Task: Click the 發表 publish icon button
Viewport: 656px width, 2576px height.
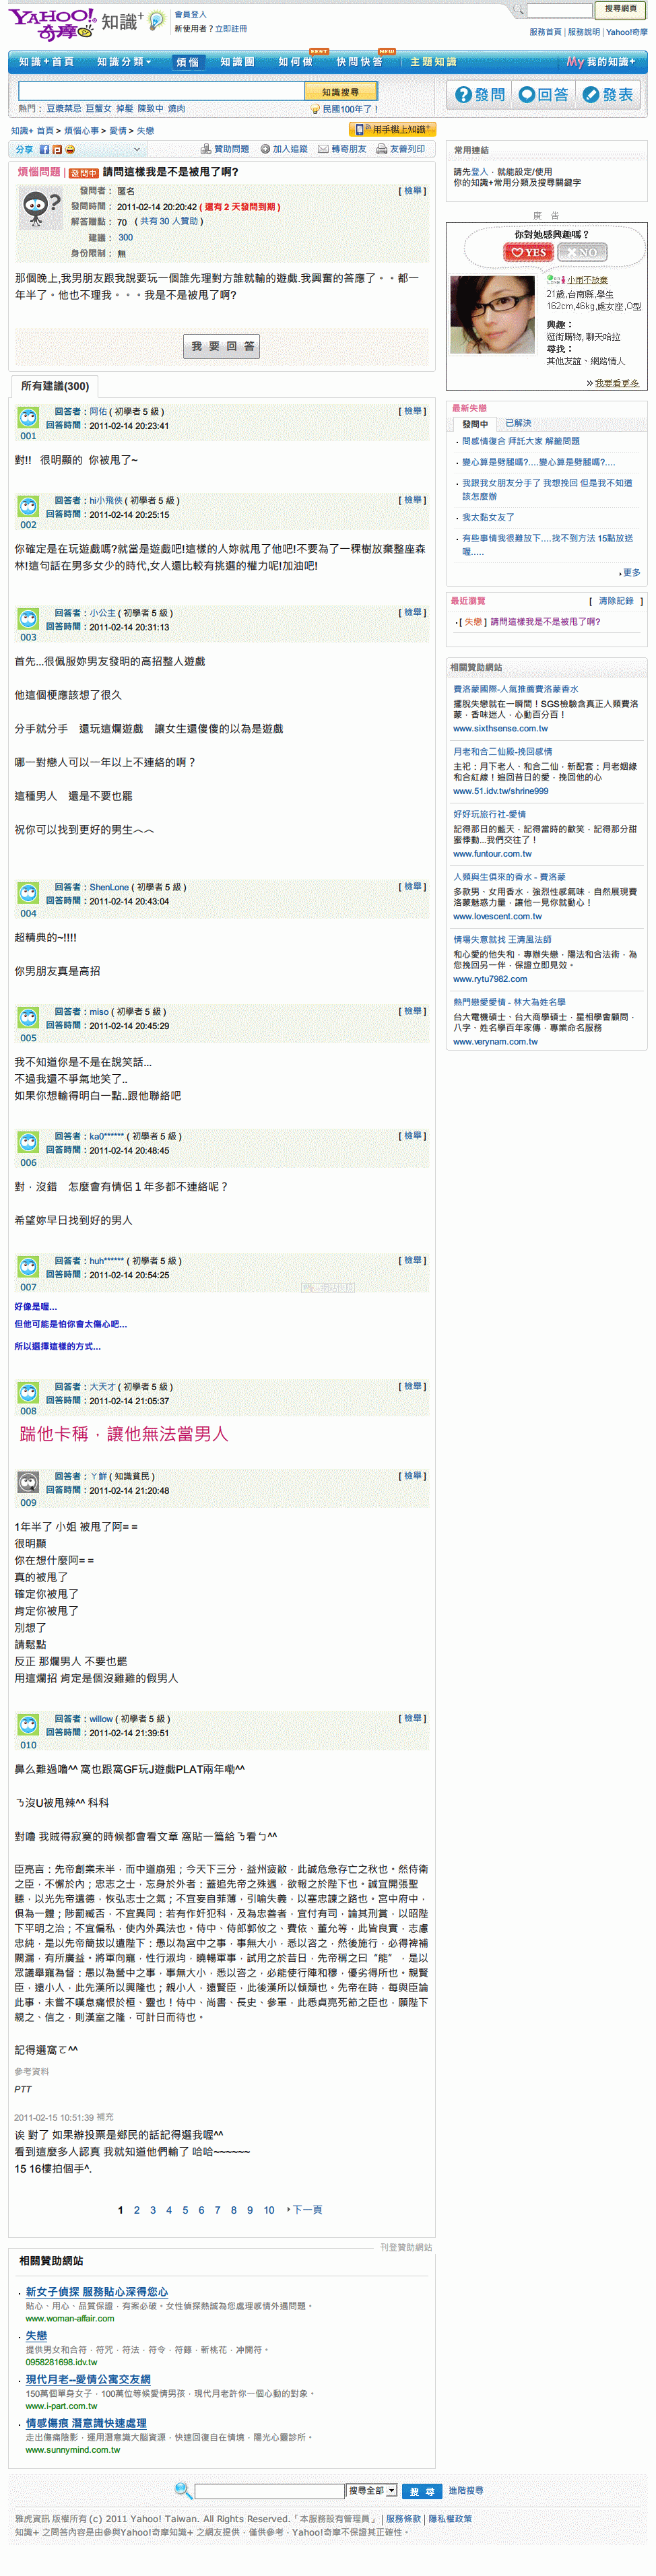Action: pyautogui.click(x=591, y=95)
